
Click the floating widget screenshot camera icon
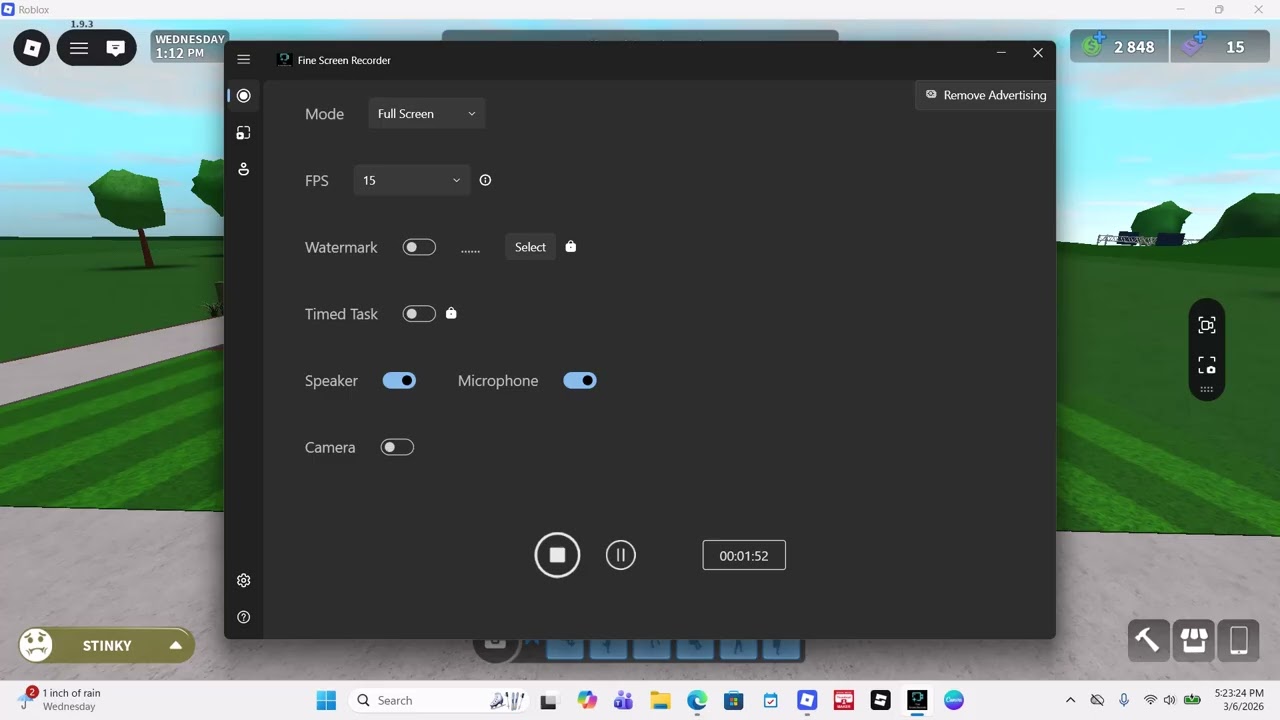point(1207,365)
